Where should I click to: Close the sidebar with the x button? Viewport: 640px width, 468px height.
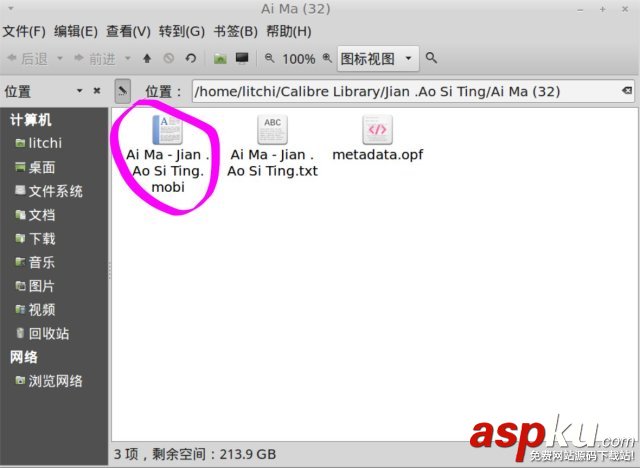click(97, 91)
